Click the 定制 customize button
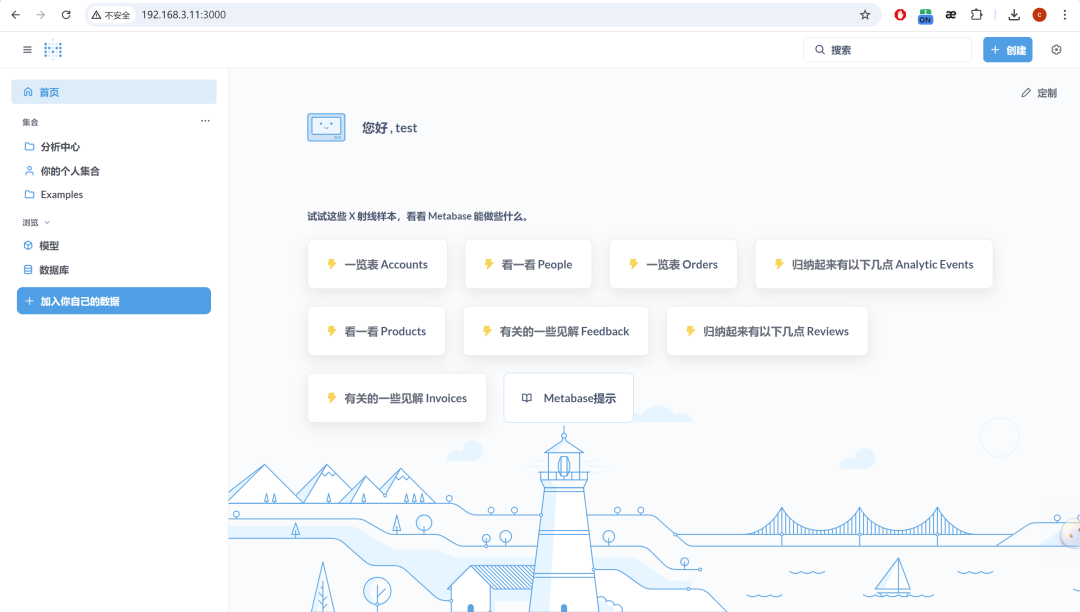This screenshot has height=612, width=1080. (x=1039, y=93)
